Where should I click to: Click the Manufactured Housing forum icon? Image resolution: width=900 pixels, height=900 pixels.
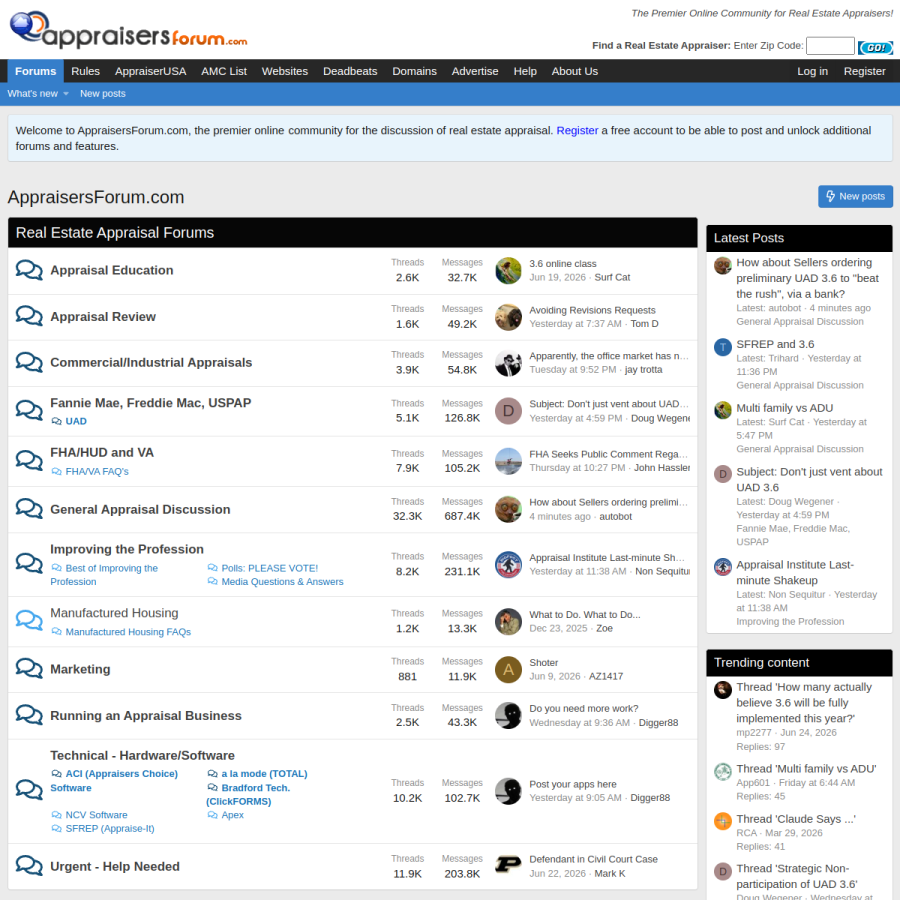pyautogui.click(x=29, y=620)
